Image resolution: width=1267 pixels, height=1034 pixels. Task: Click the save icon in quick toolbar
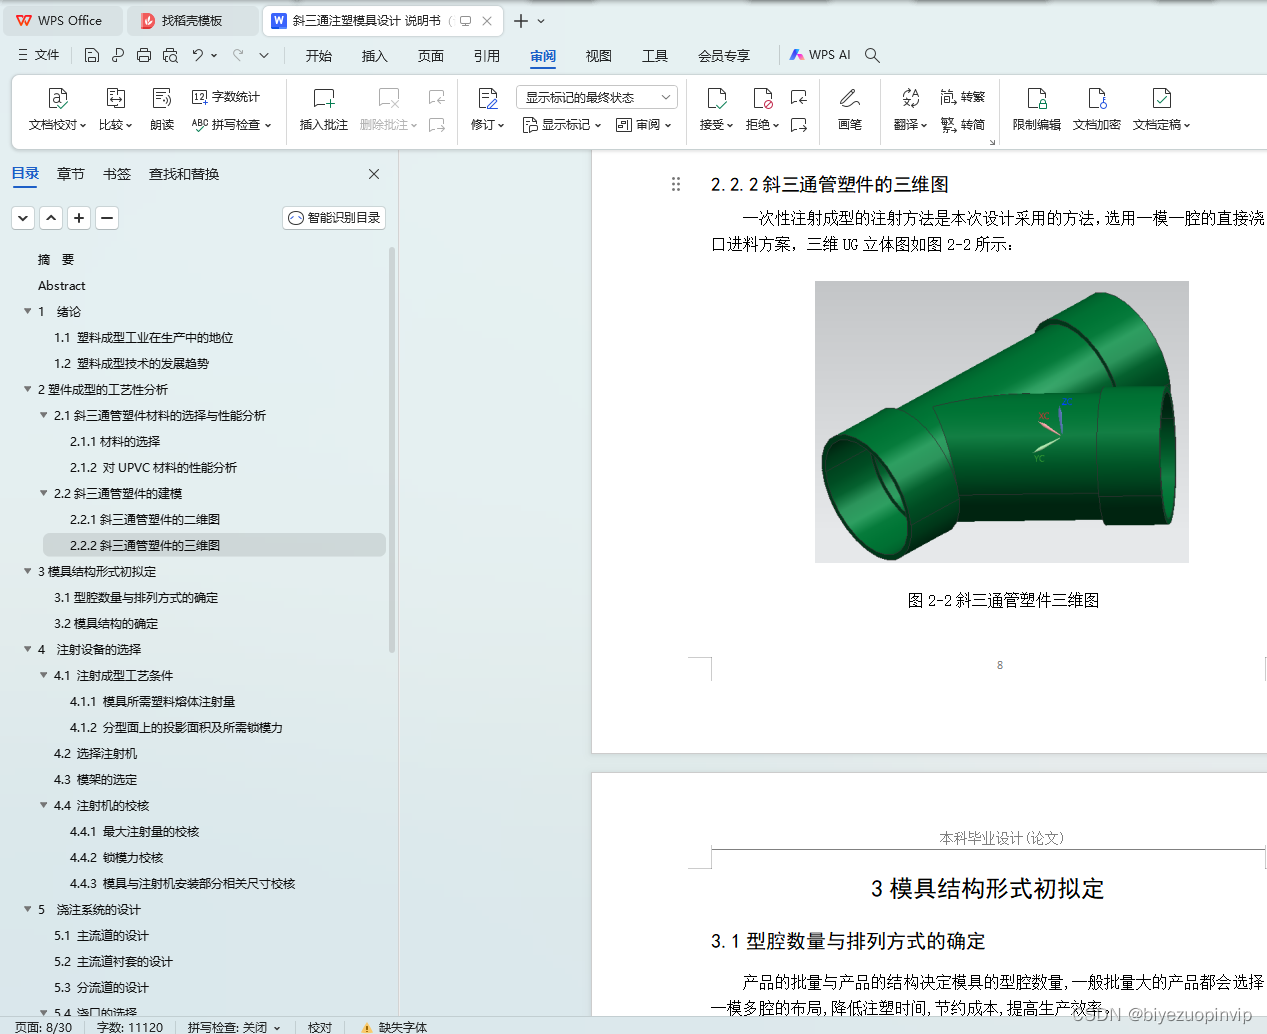[92, 55]
